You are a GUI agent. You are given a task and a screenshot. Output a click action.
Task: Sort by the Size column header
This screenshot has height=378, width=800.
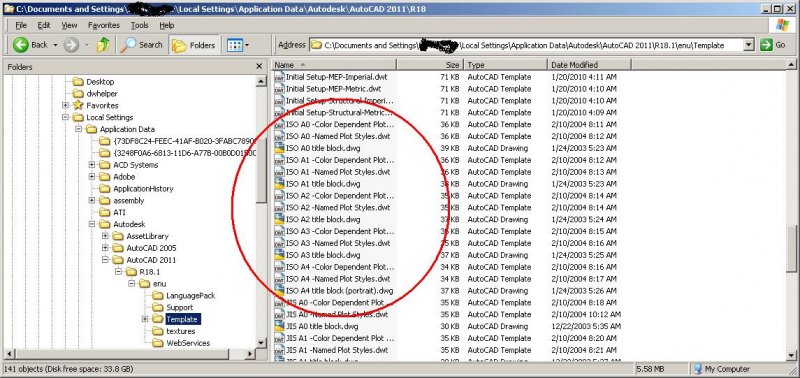[x=430, y=65]
